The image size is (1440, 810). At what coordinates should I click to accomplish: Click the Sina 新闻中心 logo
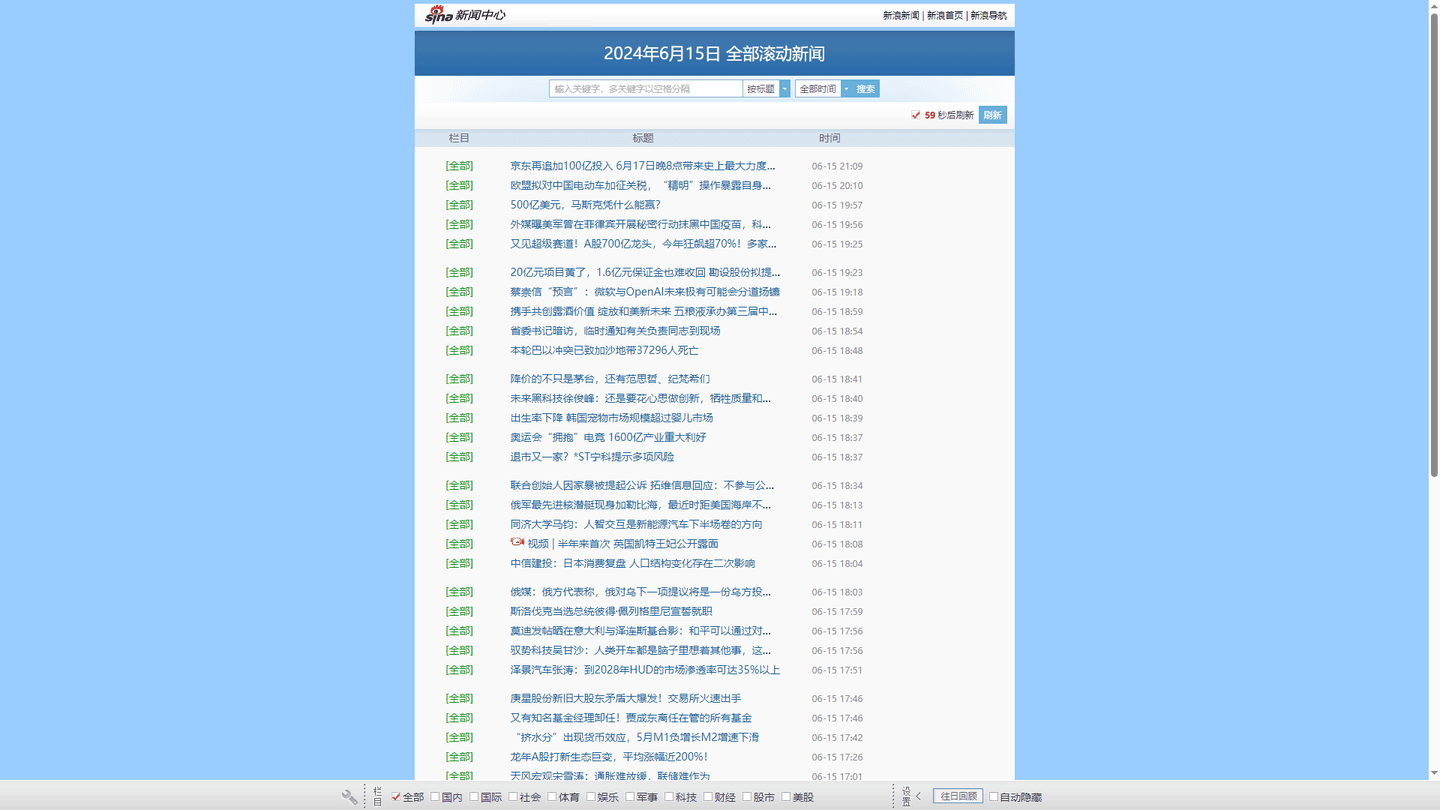click(465, 14)
